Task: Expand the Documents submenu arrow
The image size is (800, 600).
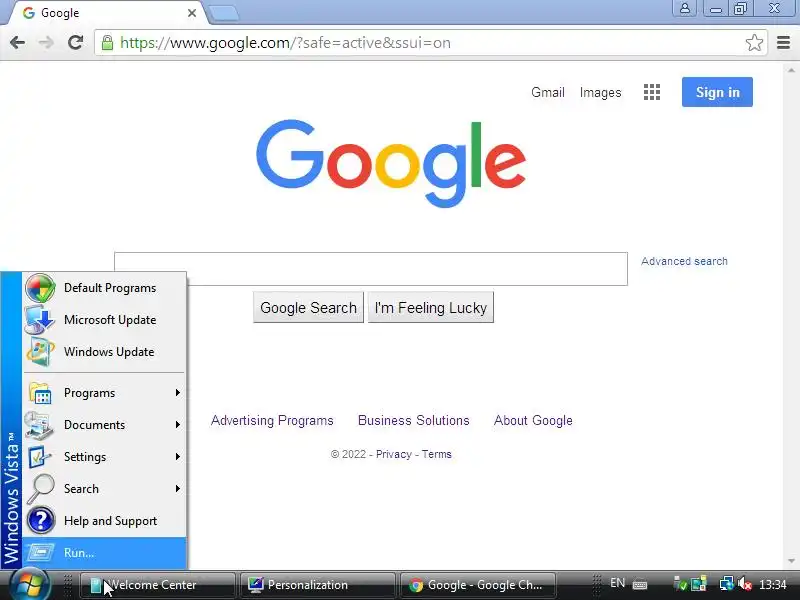Action: [178, 424]
